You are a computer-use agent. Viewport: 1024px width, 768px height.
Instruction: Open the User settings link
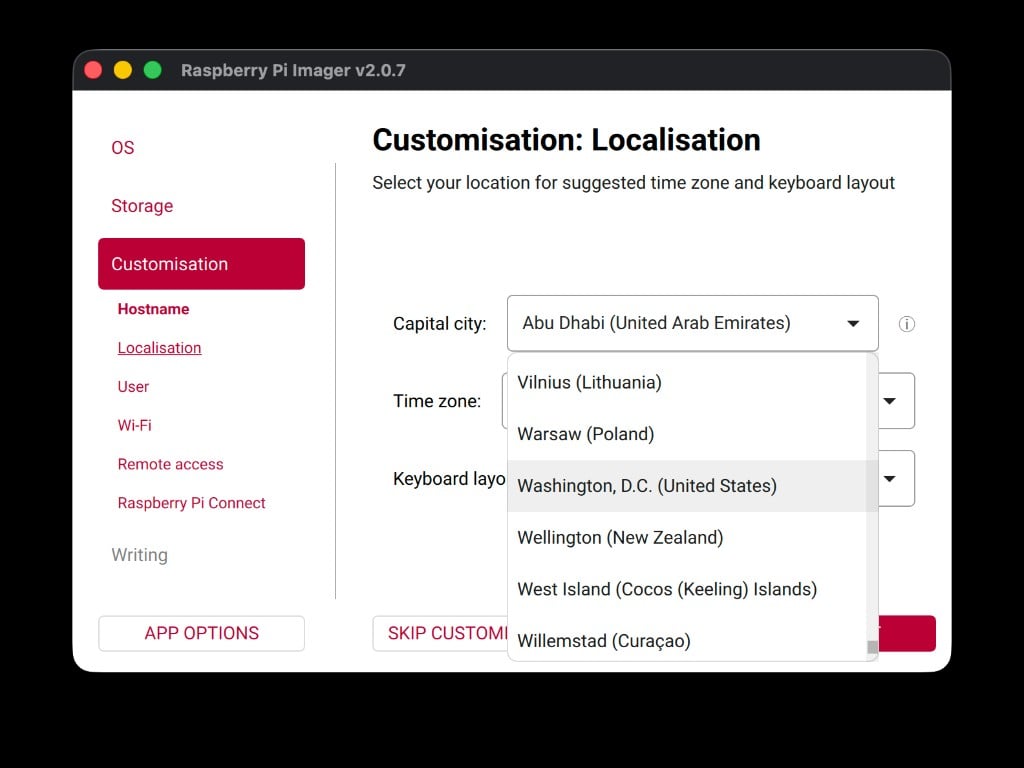(133, 387)
